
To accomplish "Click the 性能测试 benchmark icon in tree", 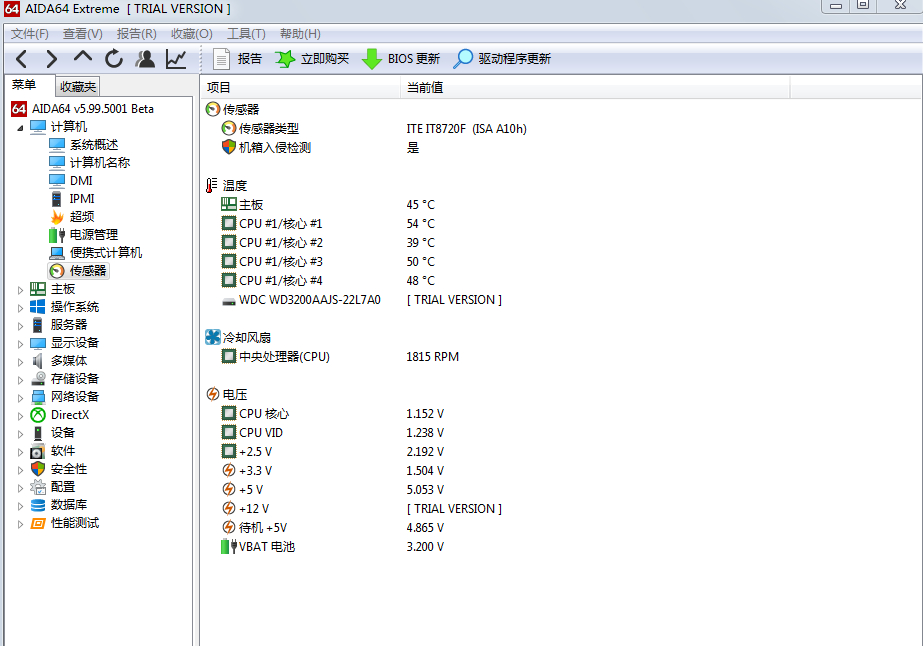I will click(x=38, y=524).
